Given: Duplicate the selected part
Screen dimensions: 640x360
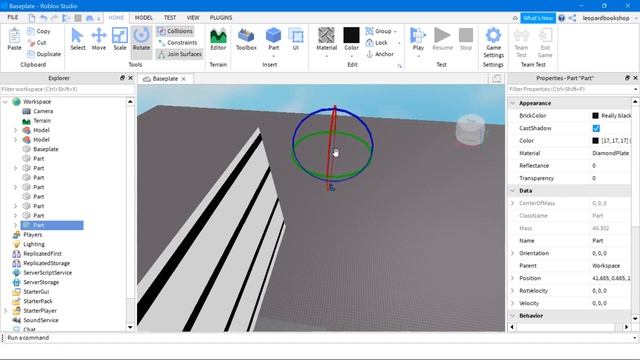Looking at the screenshot, I should coord(44,54).
